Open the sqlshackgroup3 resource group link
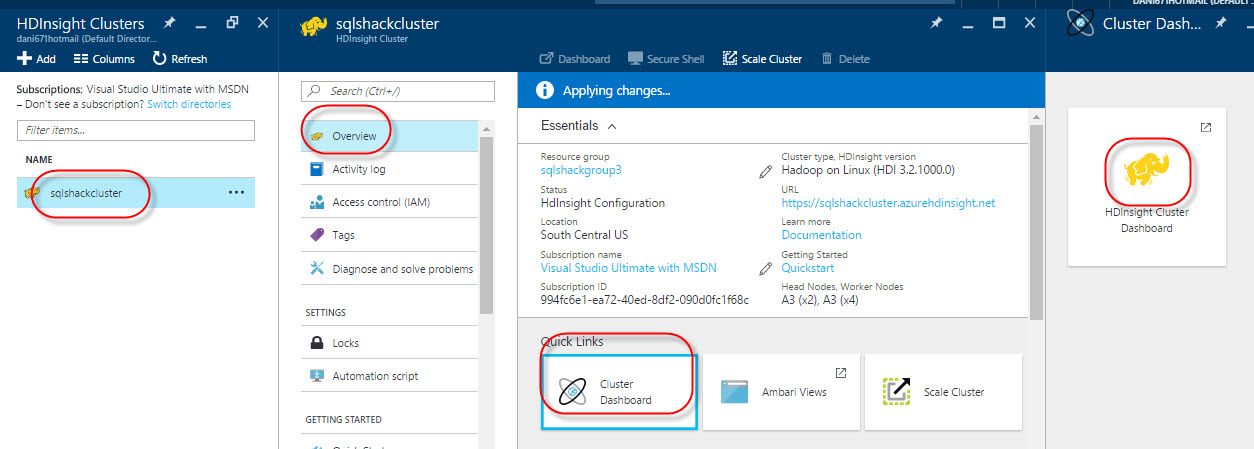Viewport: 1254px width, 449px height. pyautogui.click(x=581, y=170)
